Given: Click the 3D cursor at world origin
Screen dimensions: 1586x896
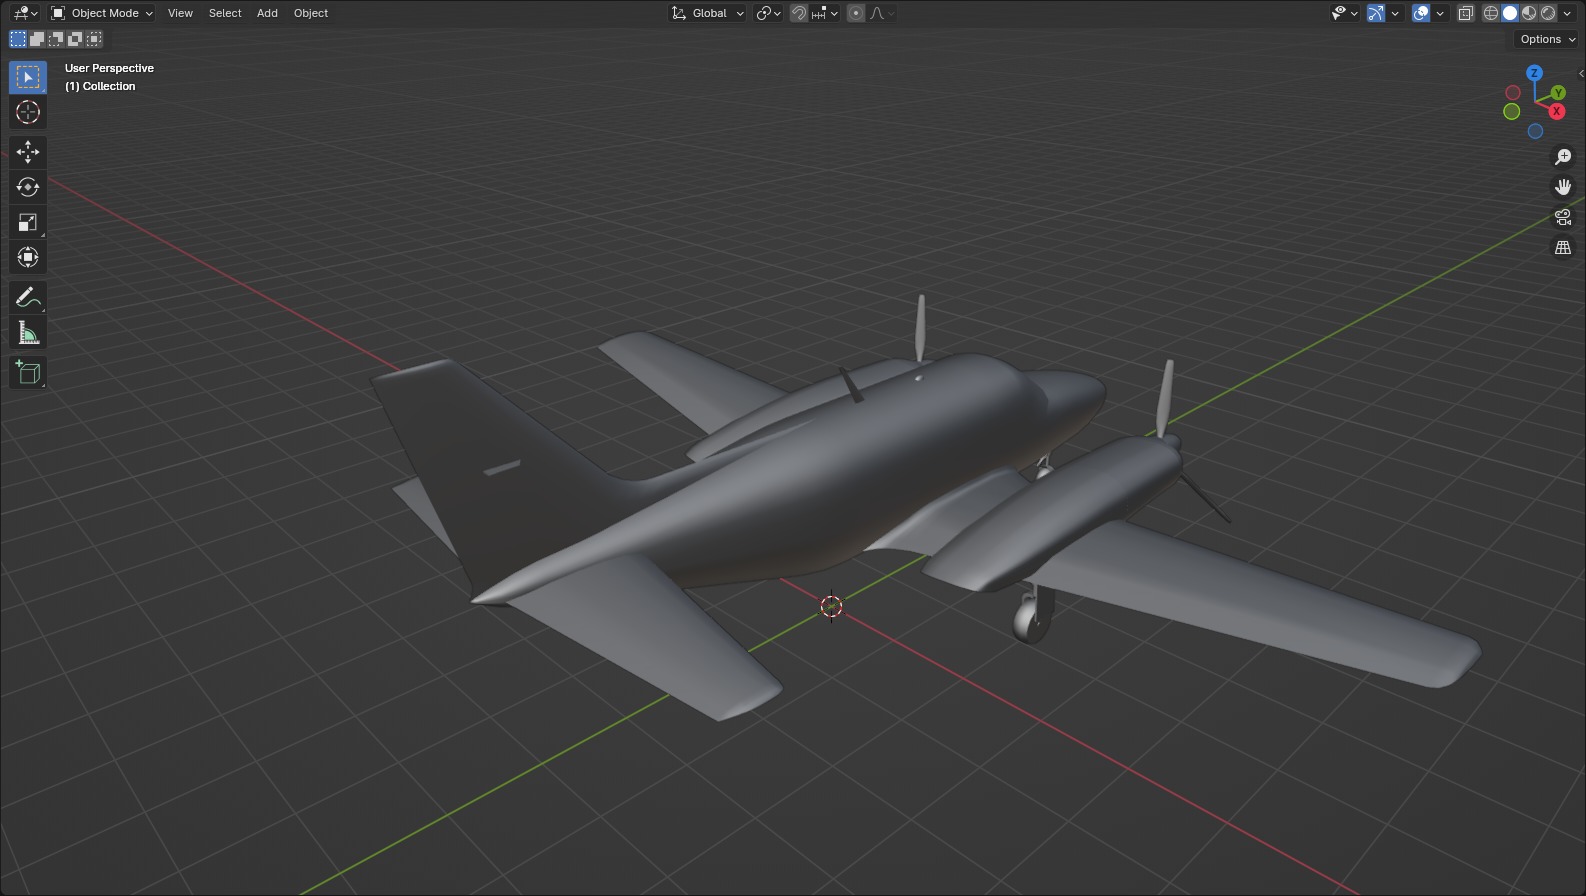Looking at the screenshot, I should tap(831, 606).
